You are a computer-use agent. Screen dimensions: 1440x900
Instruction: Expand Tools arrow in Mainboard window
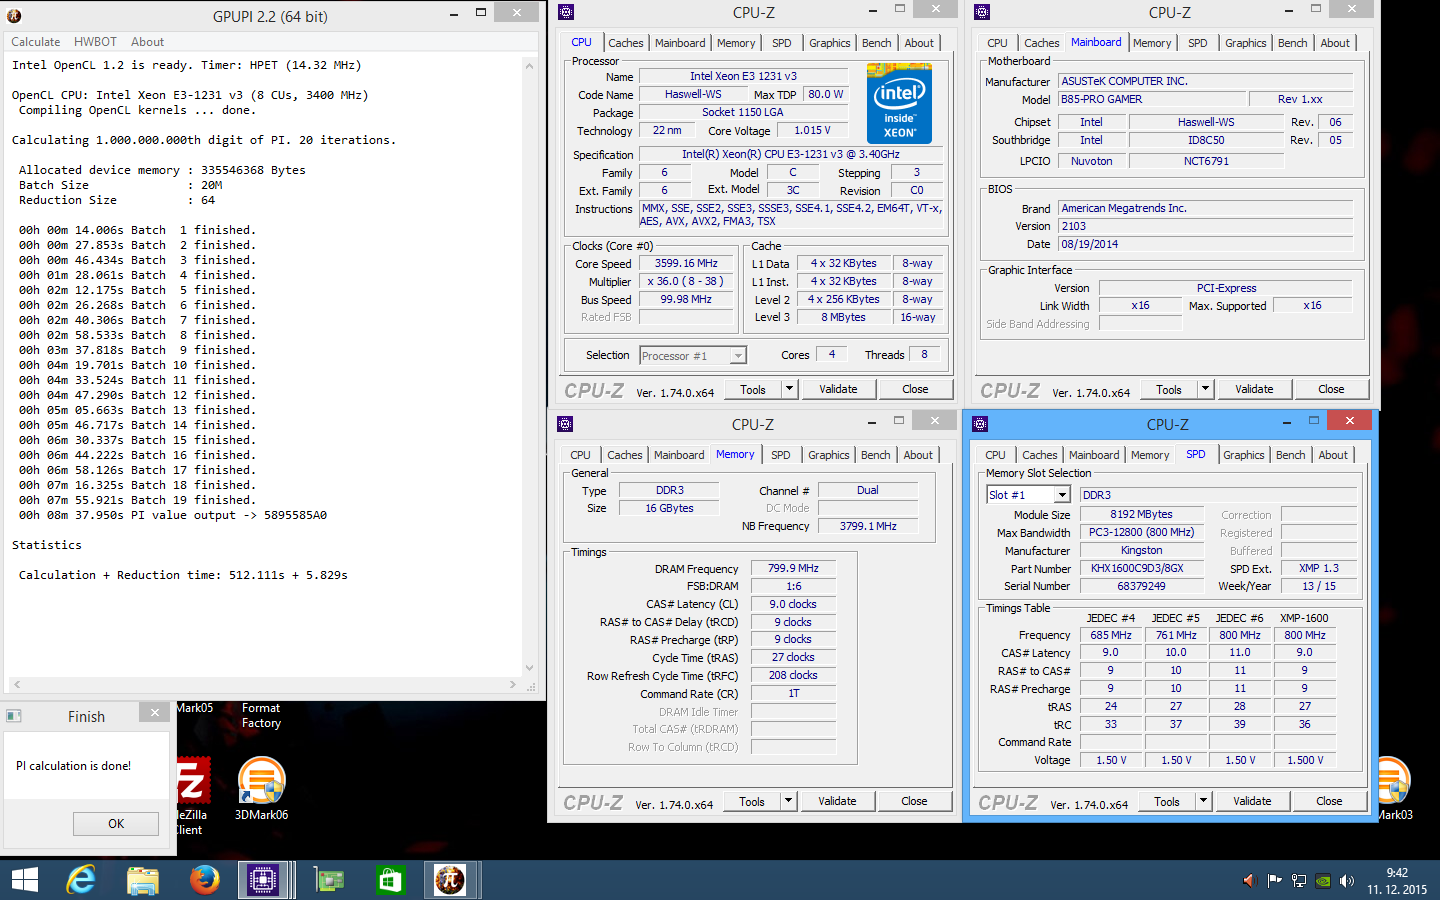pos(1205,389)
